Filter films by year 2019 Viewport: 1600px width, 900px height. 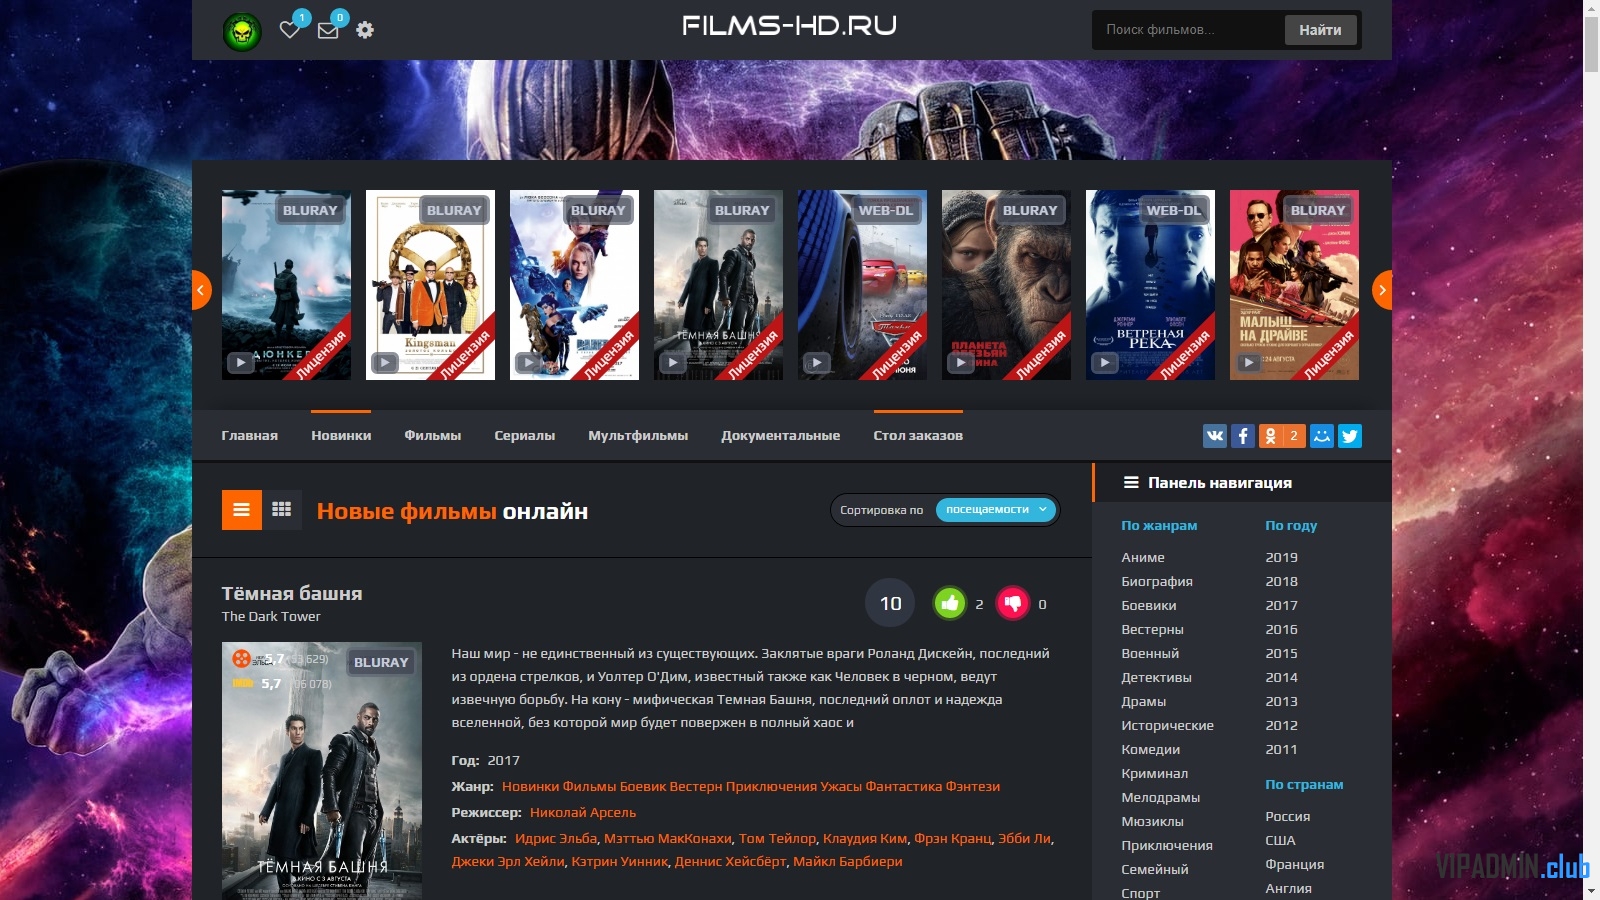click(1282, 558)
